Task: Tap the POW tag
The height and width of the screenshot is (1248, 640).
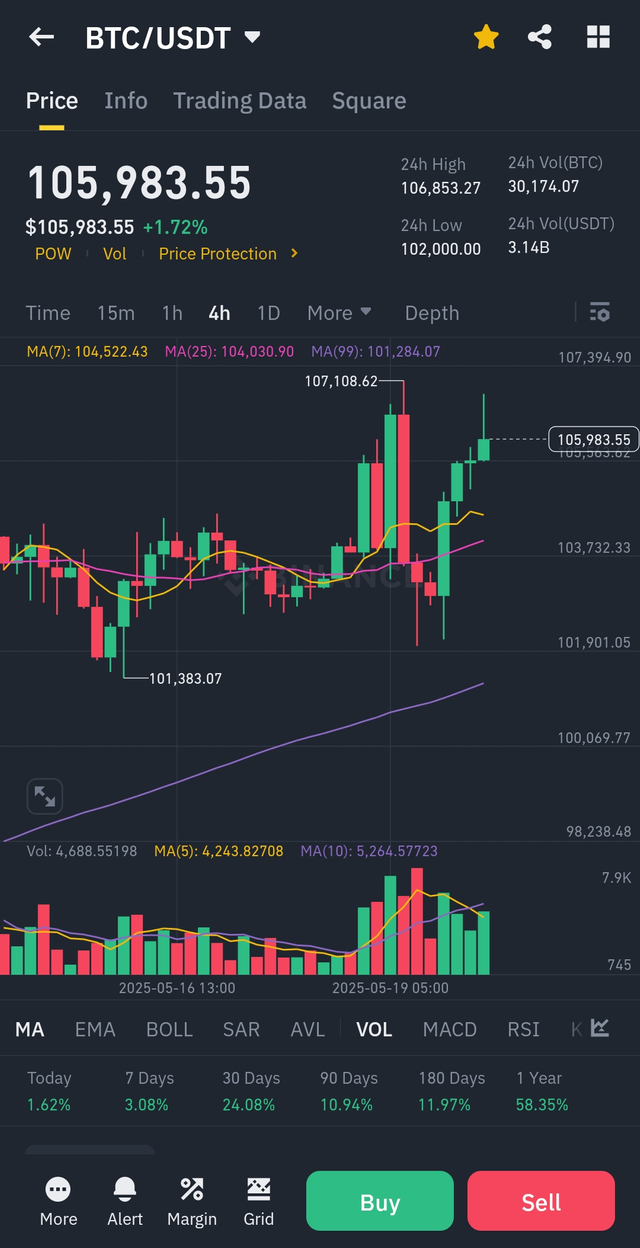Action: 54,254
